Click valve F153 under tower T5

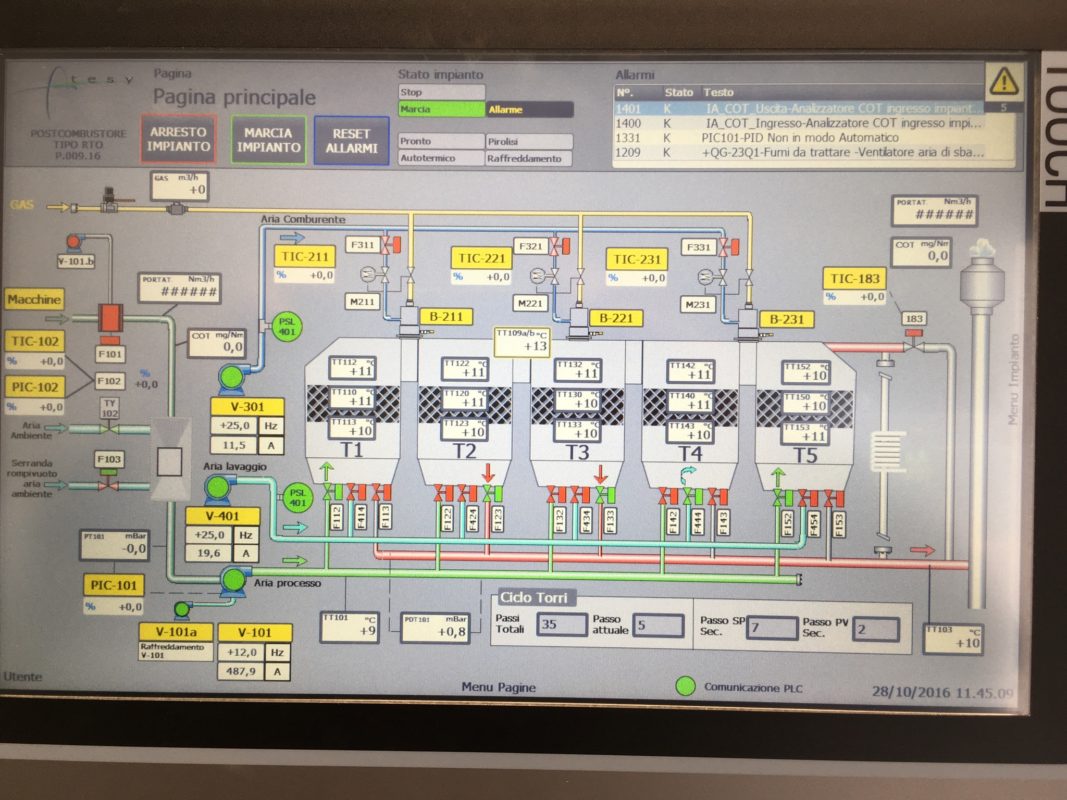click(835, 498)
